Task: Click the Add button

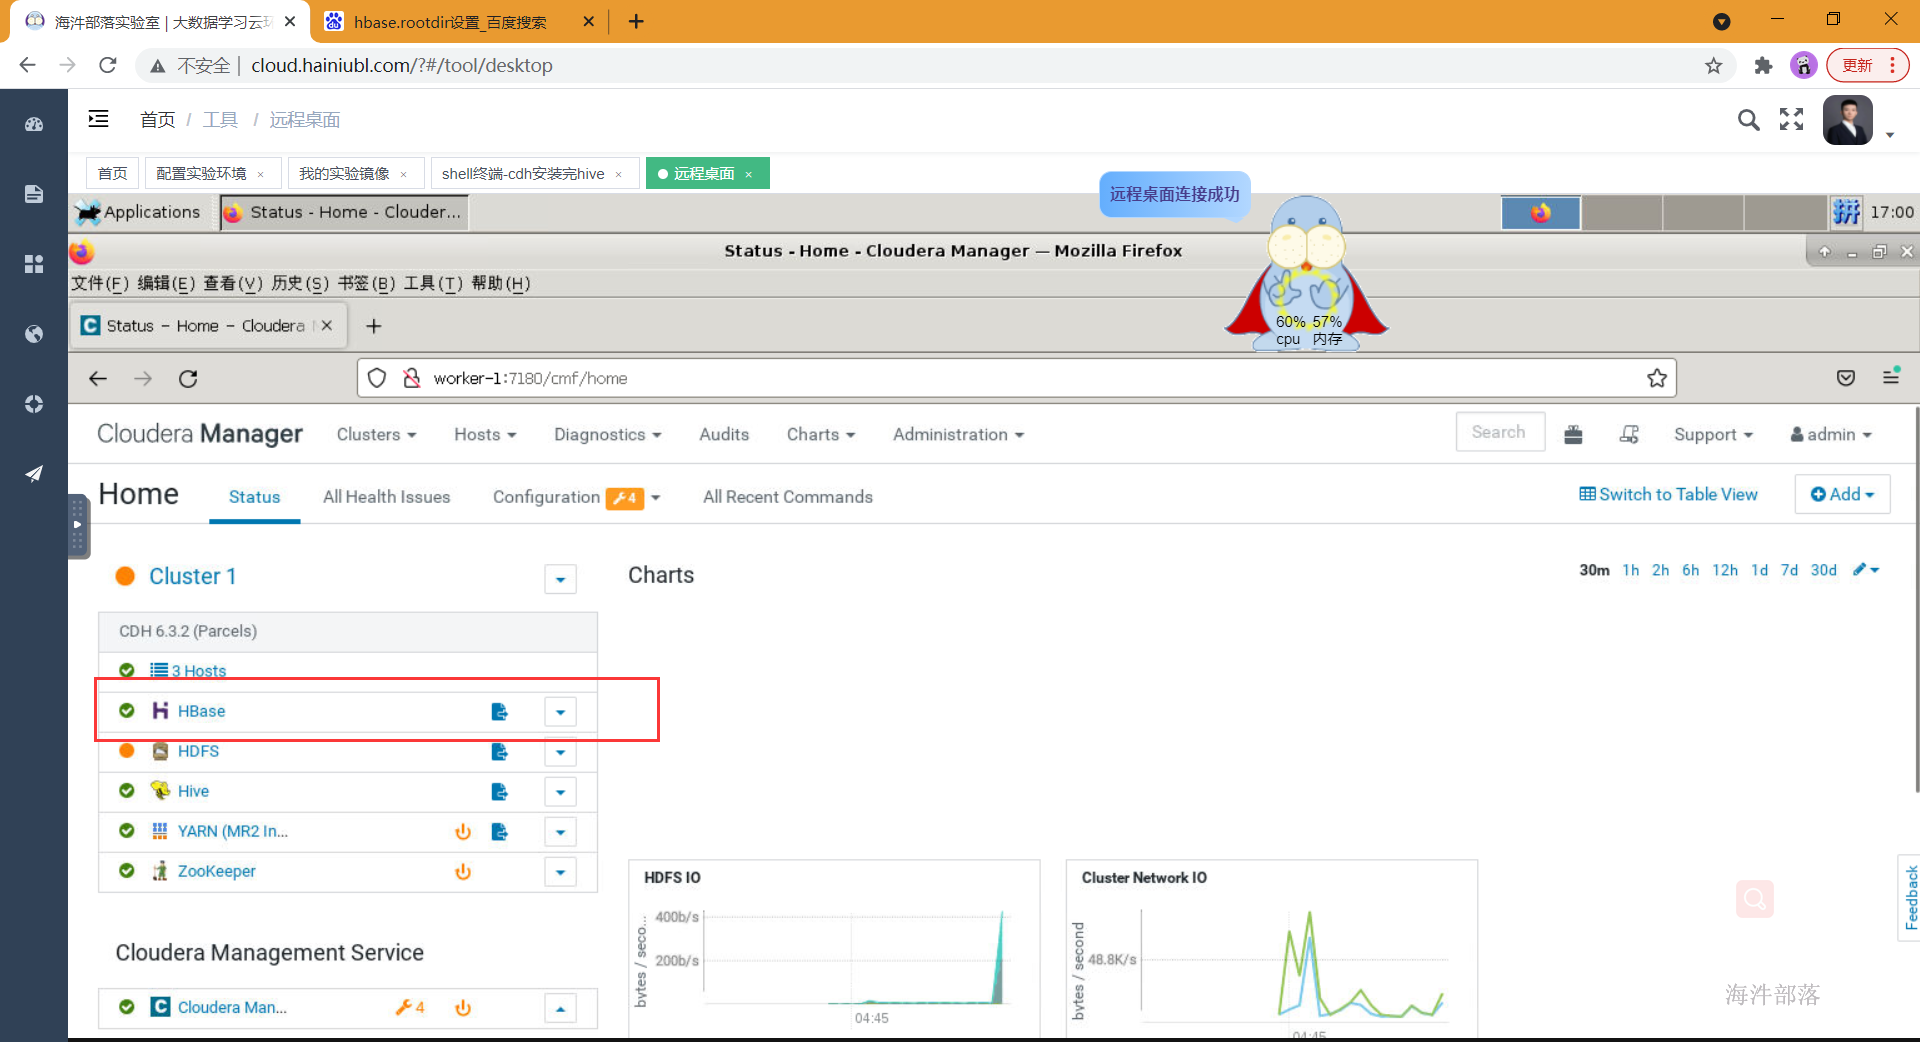Action: click(x=1842, y=494)
